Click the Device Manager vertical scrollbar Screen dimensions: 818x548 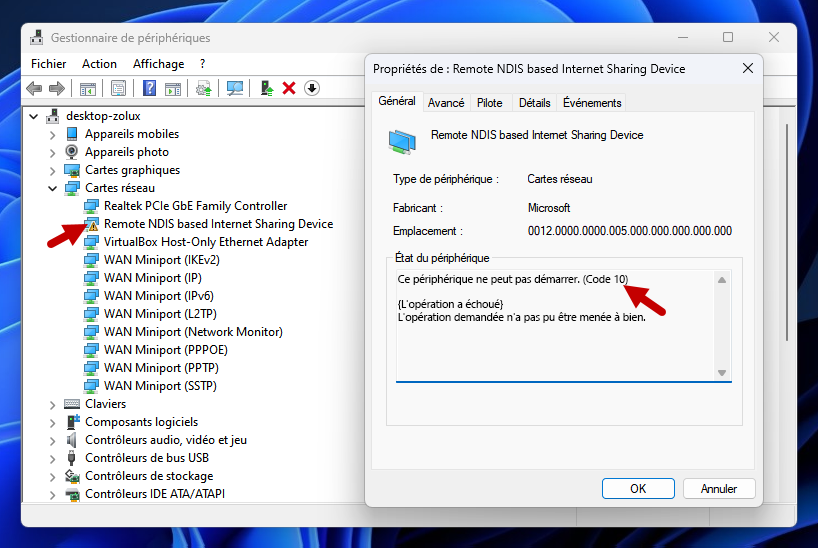[x=787, y=233]
